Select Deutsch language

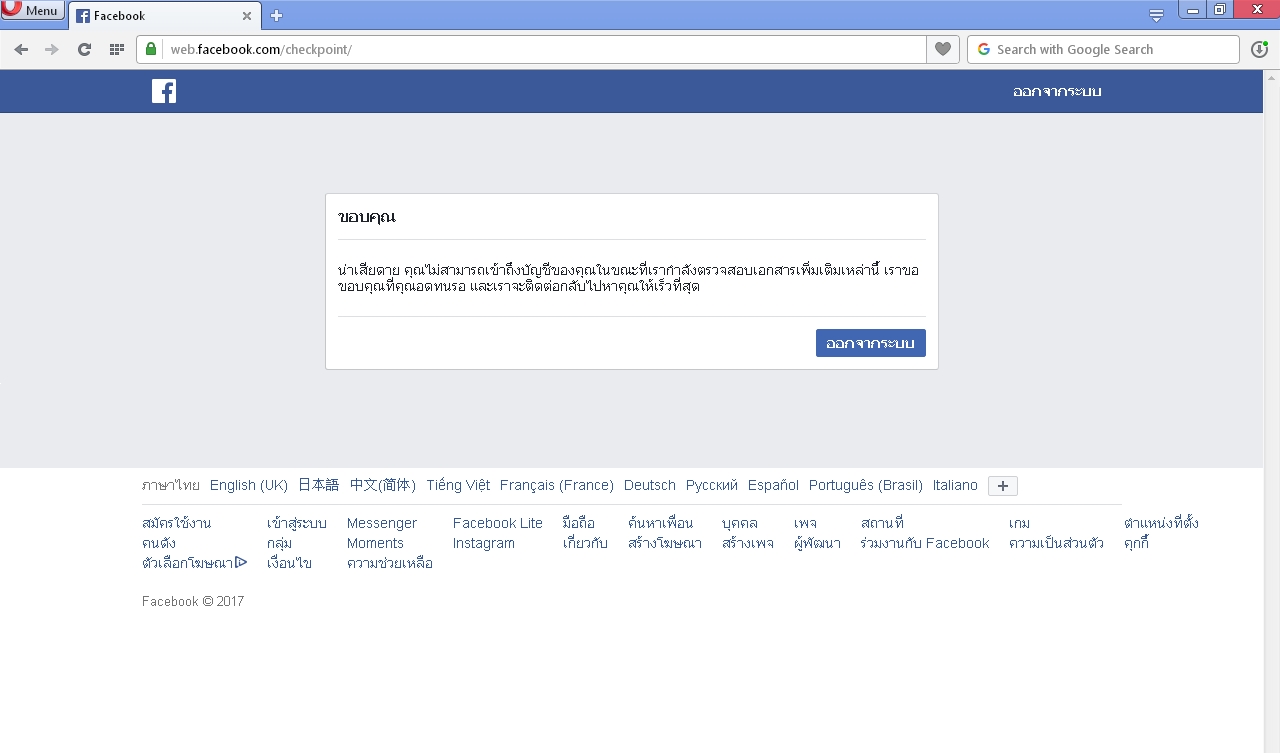pyautogui.click(x=650, y=485)
